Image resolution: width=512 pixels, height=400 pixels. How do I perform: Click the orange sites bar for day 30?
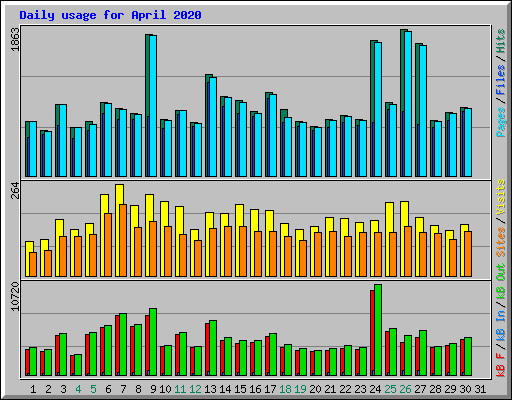pos(468,254)
